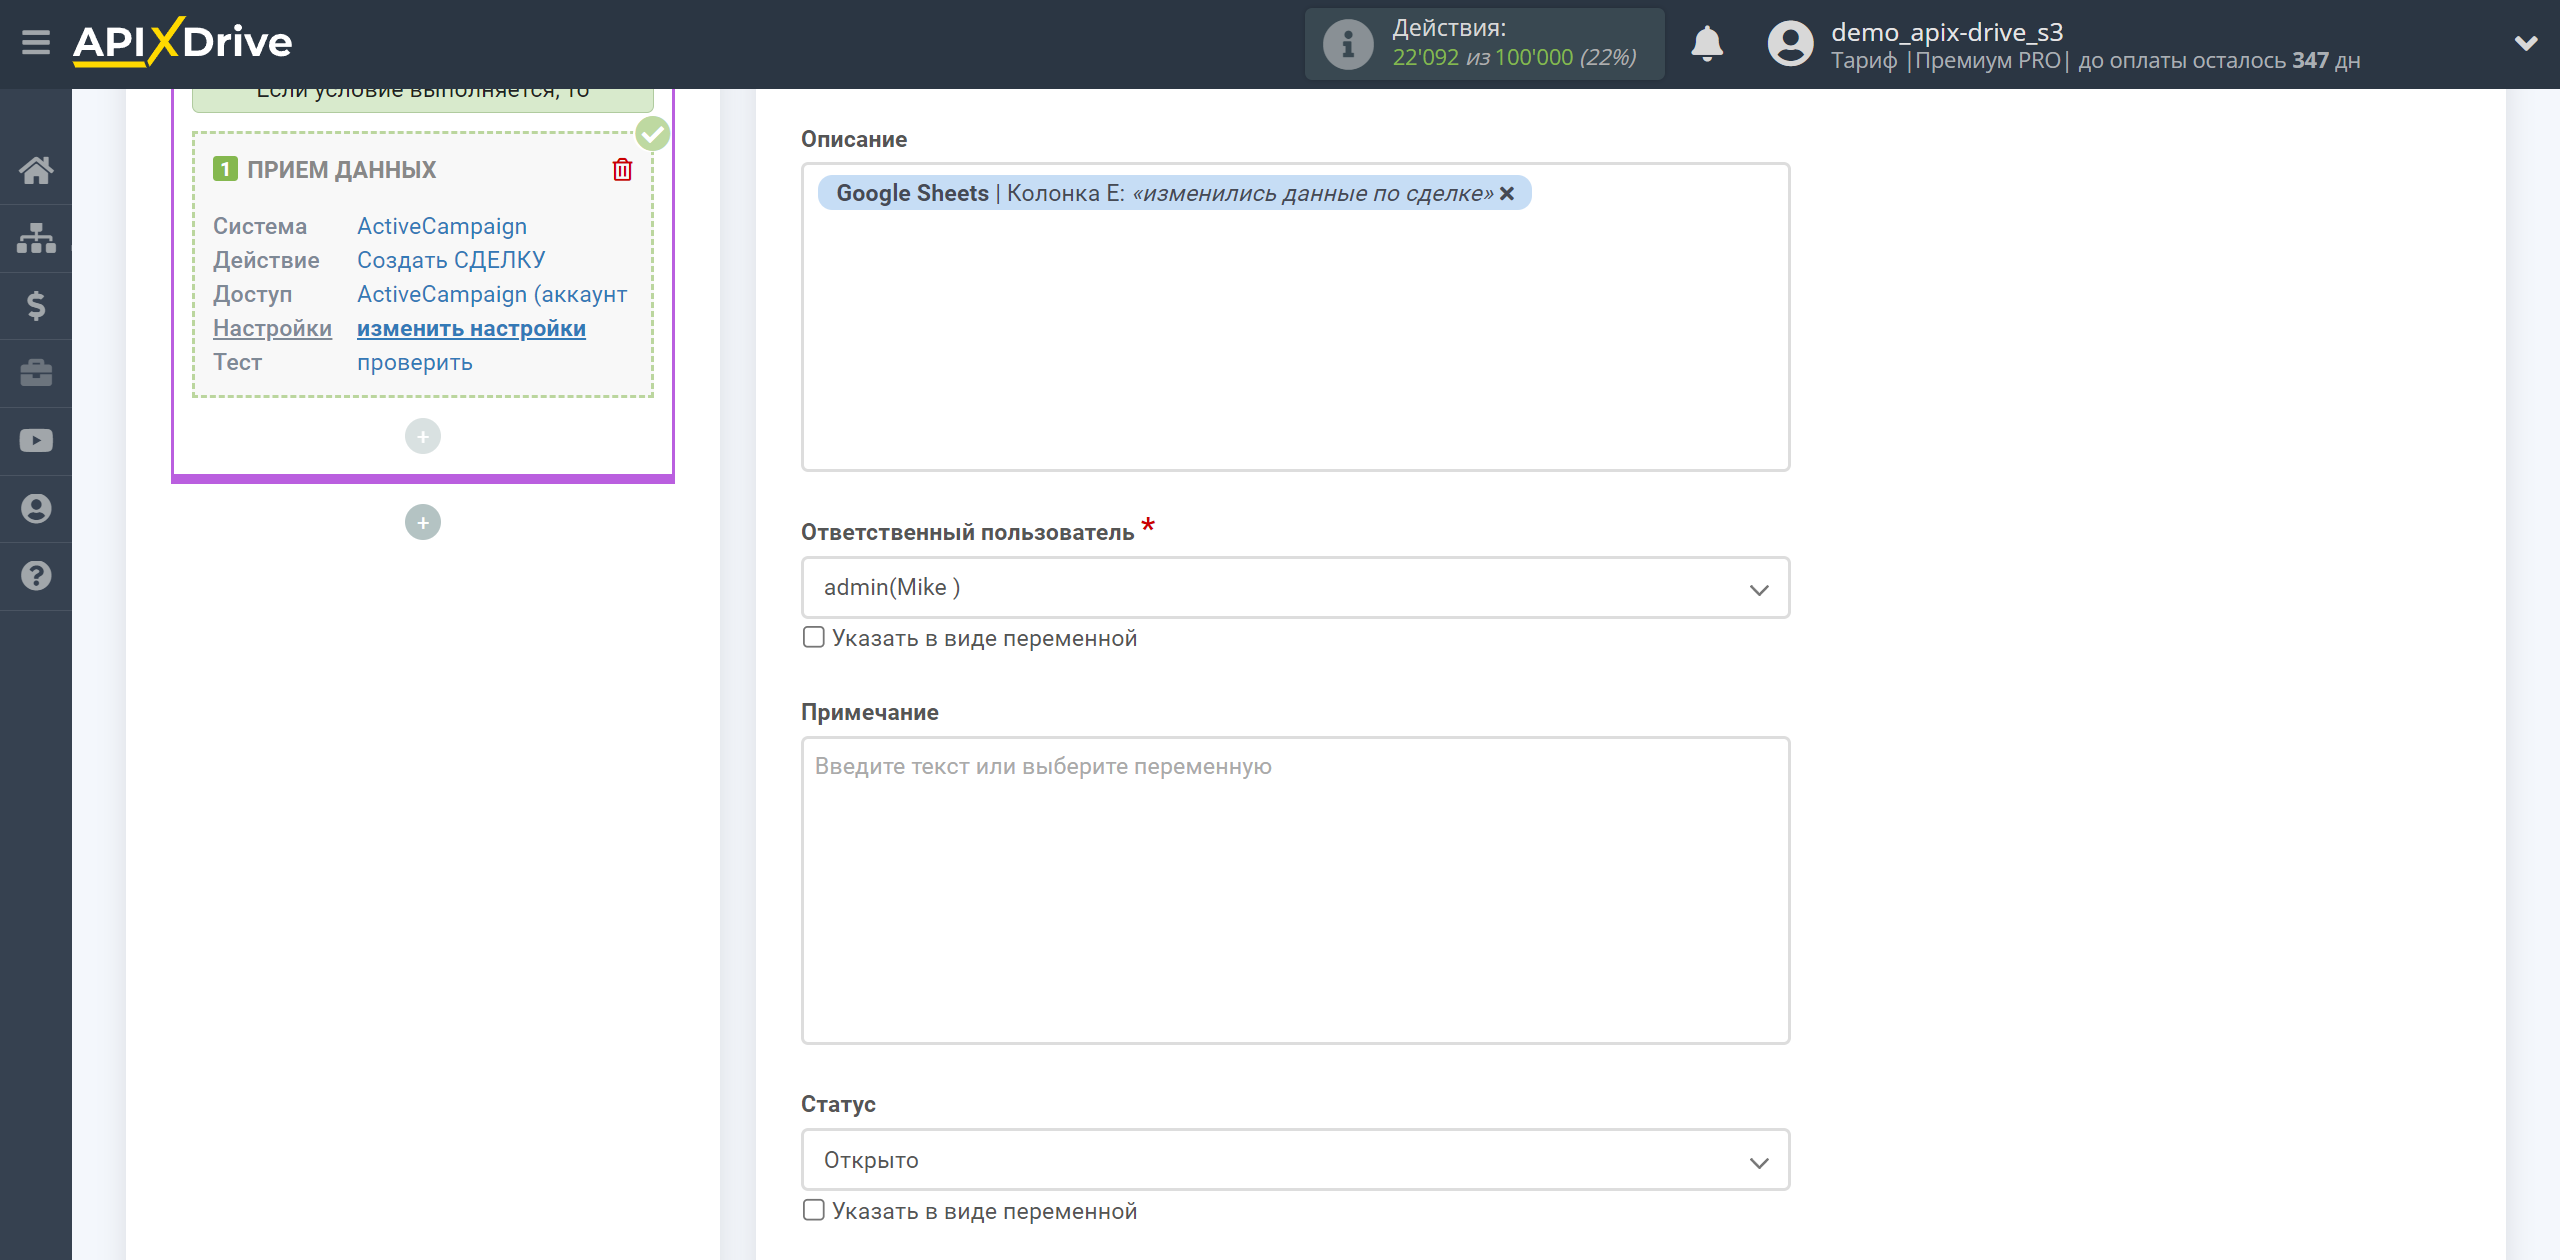This screenshot has height=1260, width=2560.
Task: Open the home icon in sidebar
Action: tap(36, 170)
